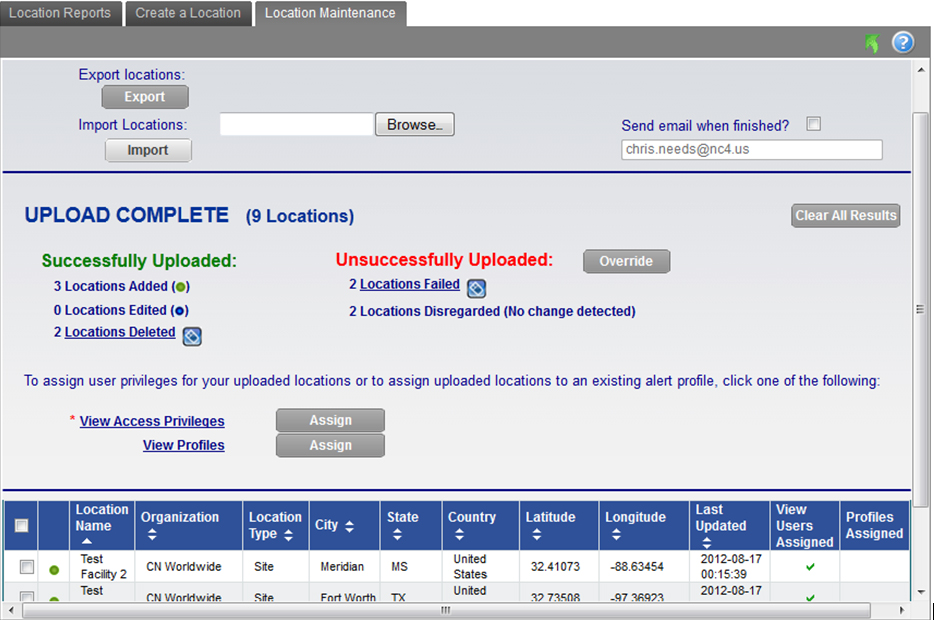
Task: Toggle City column sort arrows
Action: coord(349,526)
